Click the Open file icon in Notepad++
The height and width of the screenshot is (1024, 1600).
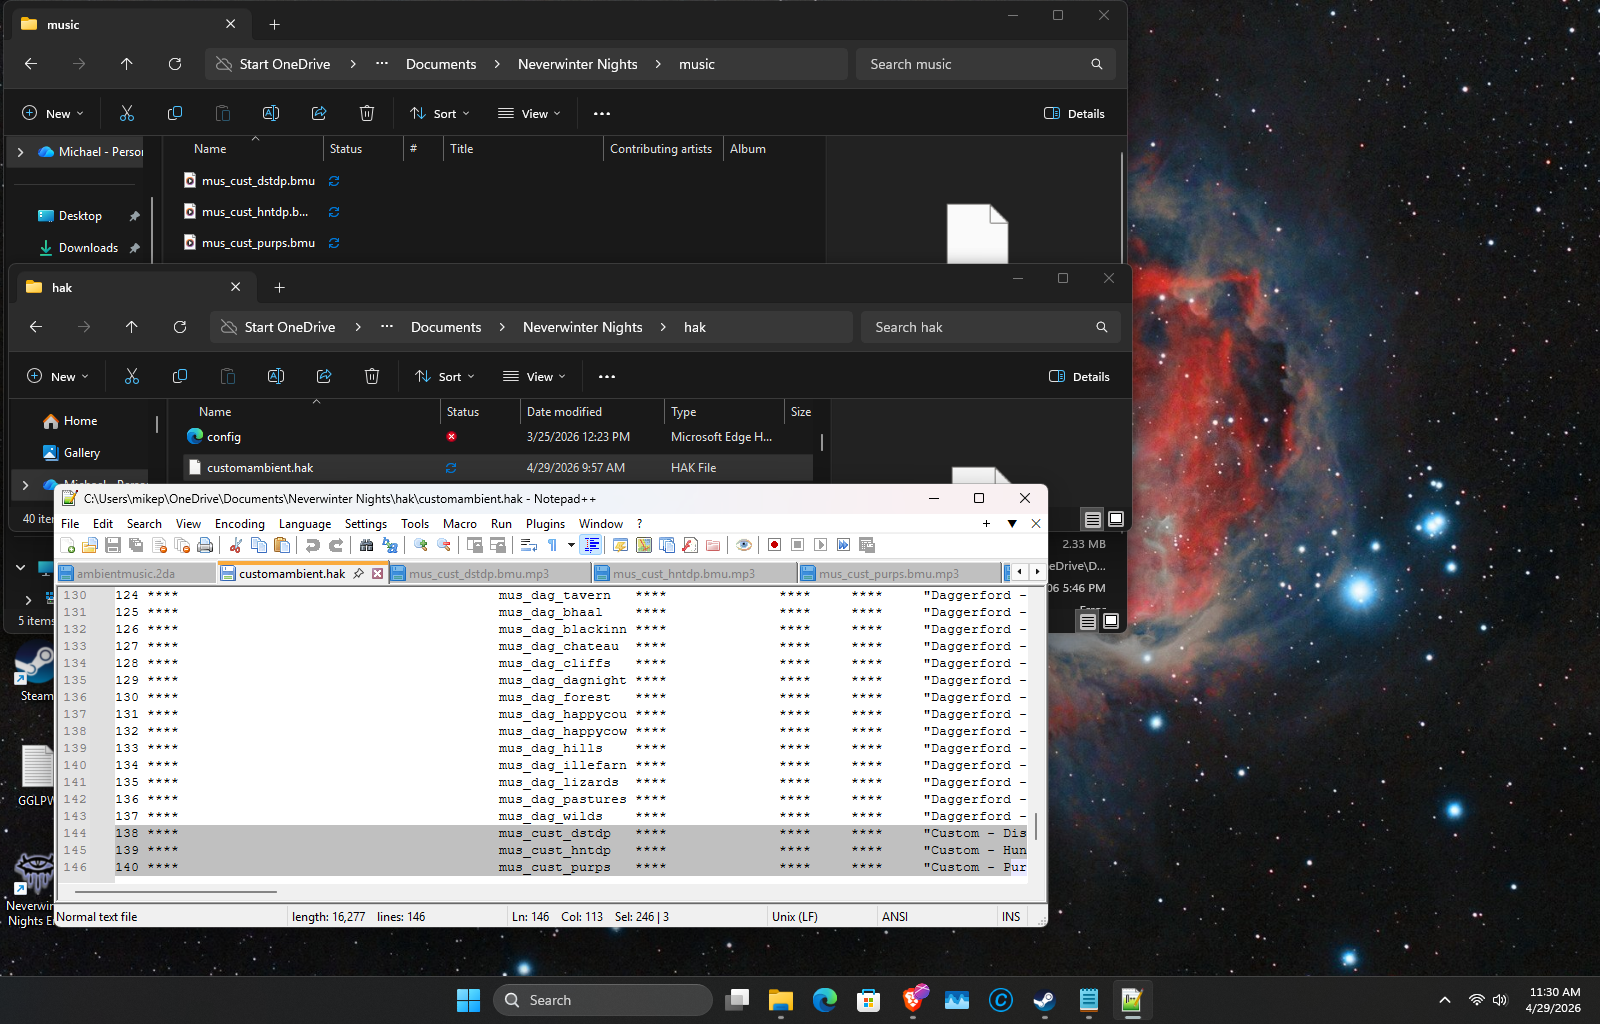[x=90, y=545]
